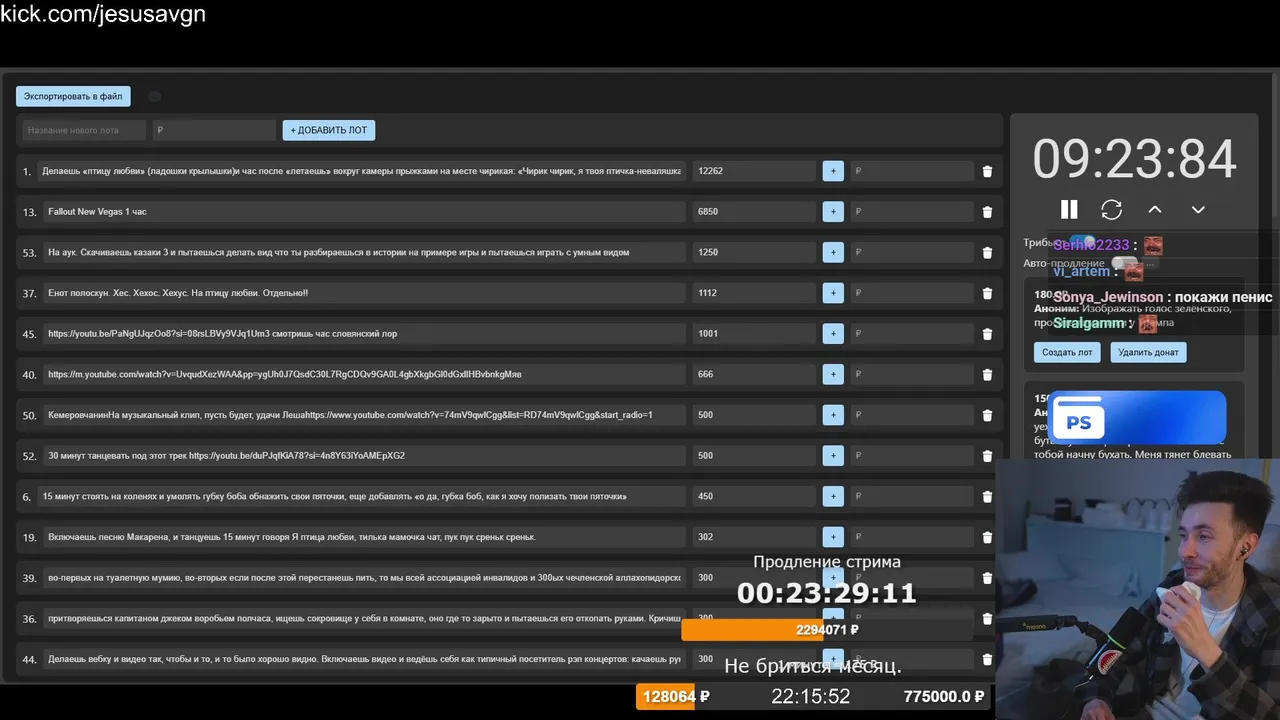Click the add-amount ruble field for lot 1
This screenshot has width=1280, height=720.
[x=912, y=171]
